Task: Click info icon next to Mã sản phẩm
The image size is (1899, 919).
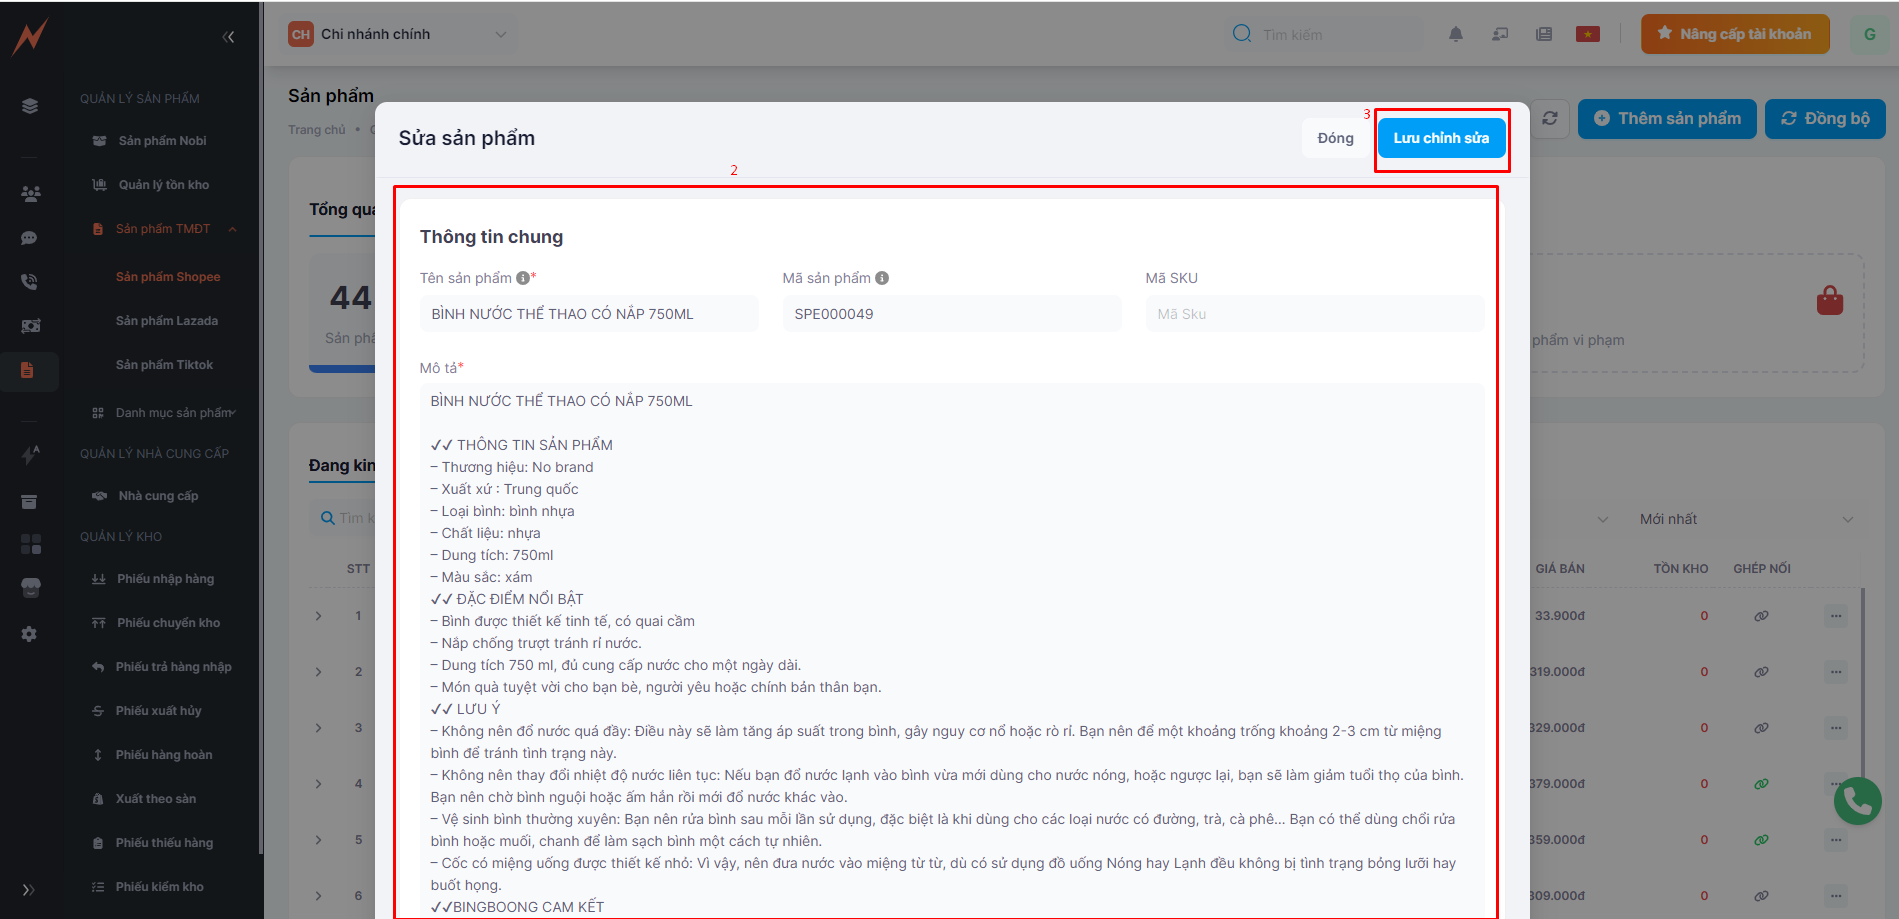Action: coord(882,278)
